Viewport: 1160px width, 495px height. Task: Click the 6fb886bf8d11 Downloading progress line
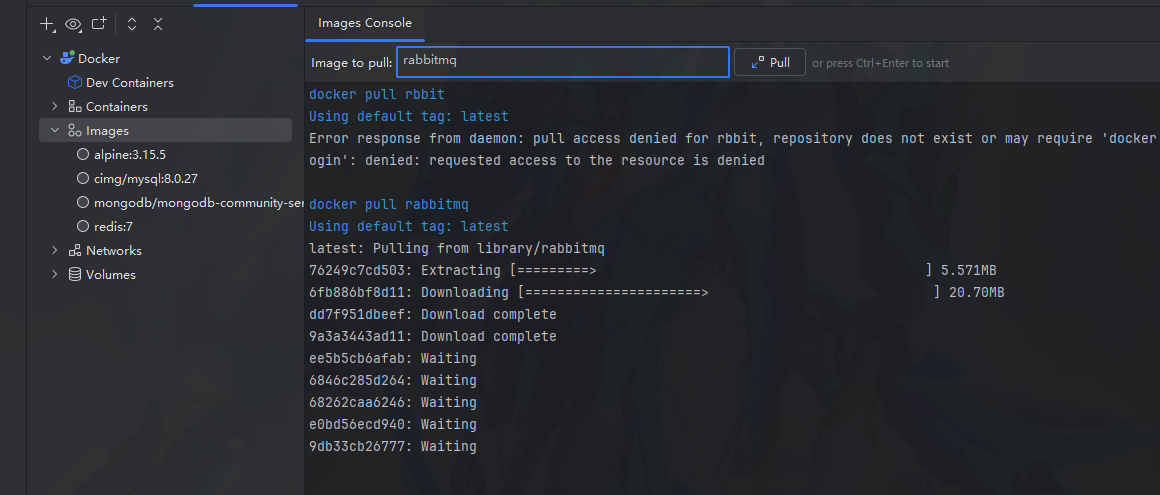tap(656, 292)
